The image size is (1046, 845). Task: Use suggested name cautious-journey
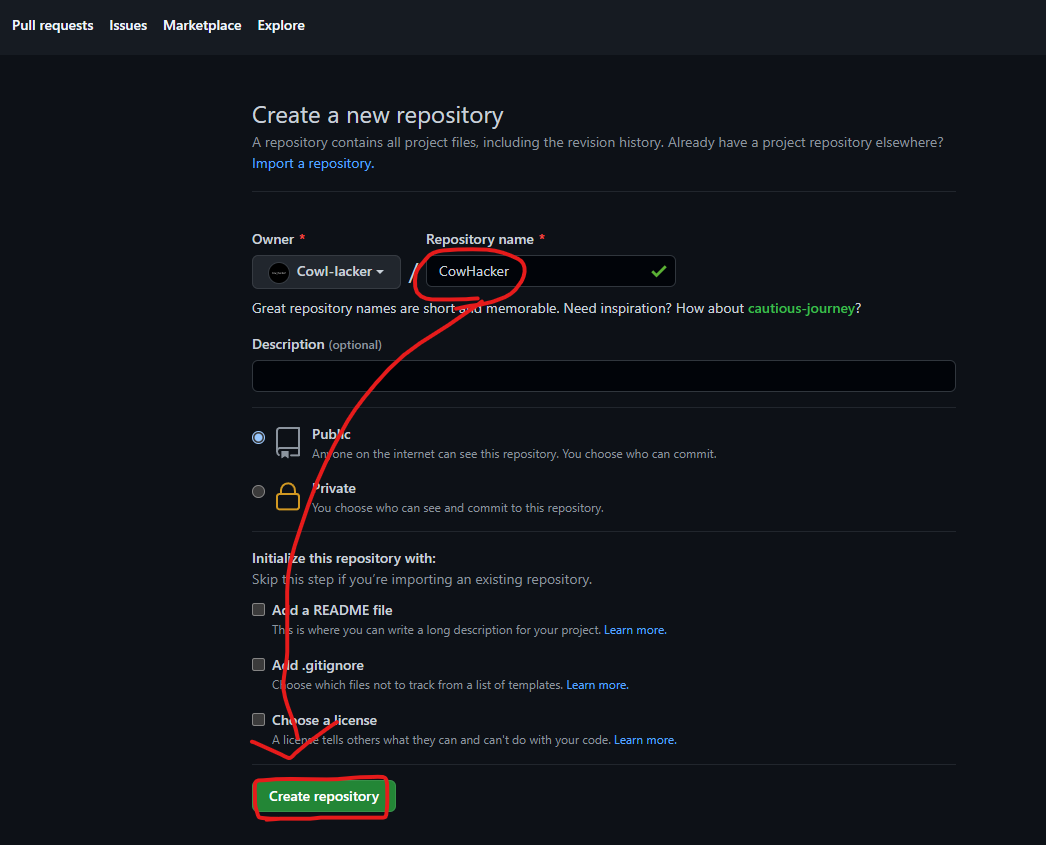(x=801, y=308)
